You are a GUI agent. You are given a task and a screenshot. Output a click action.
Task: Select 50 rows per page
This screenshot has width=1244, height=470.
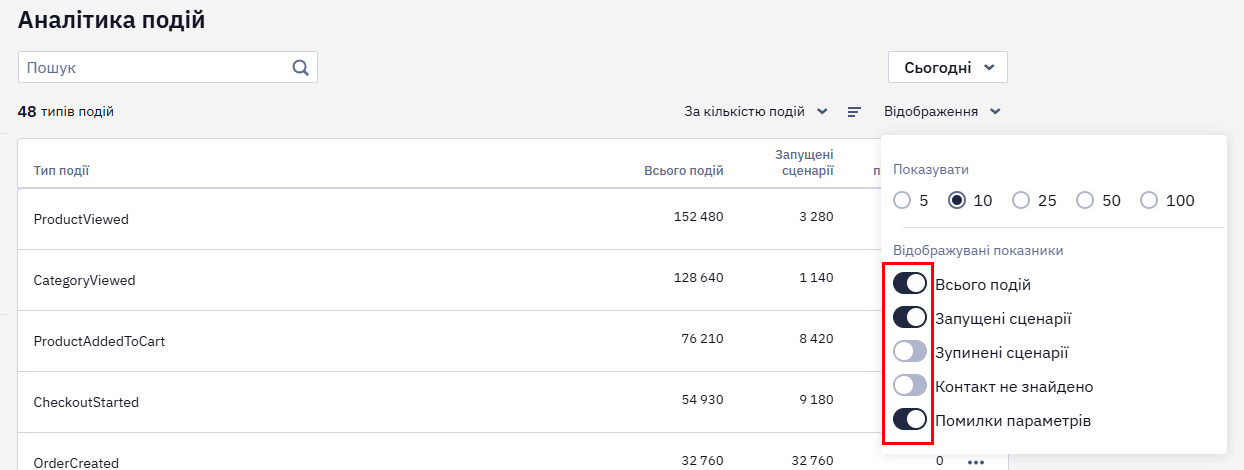point(1085,200)
